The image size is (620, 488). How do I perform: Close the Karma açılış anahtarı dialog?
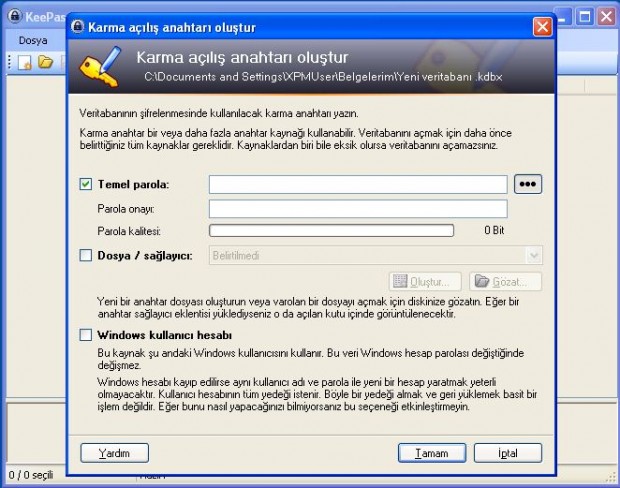(542, 27)
